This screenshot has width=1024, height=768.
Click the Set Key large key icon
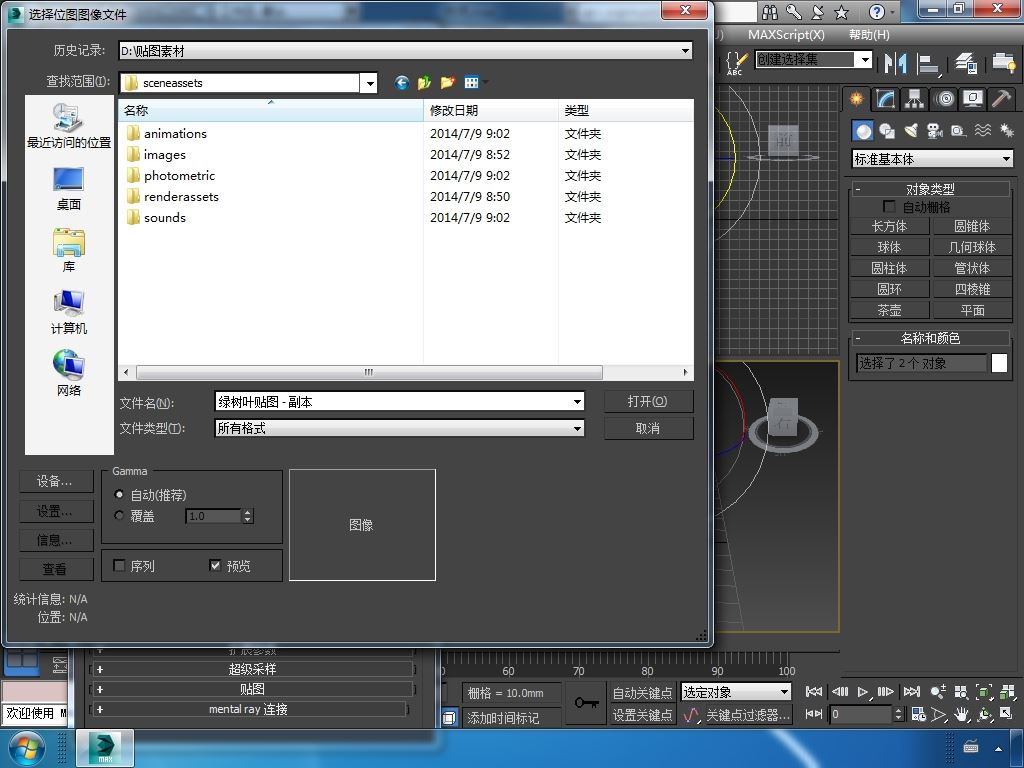coord(586,703)
